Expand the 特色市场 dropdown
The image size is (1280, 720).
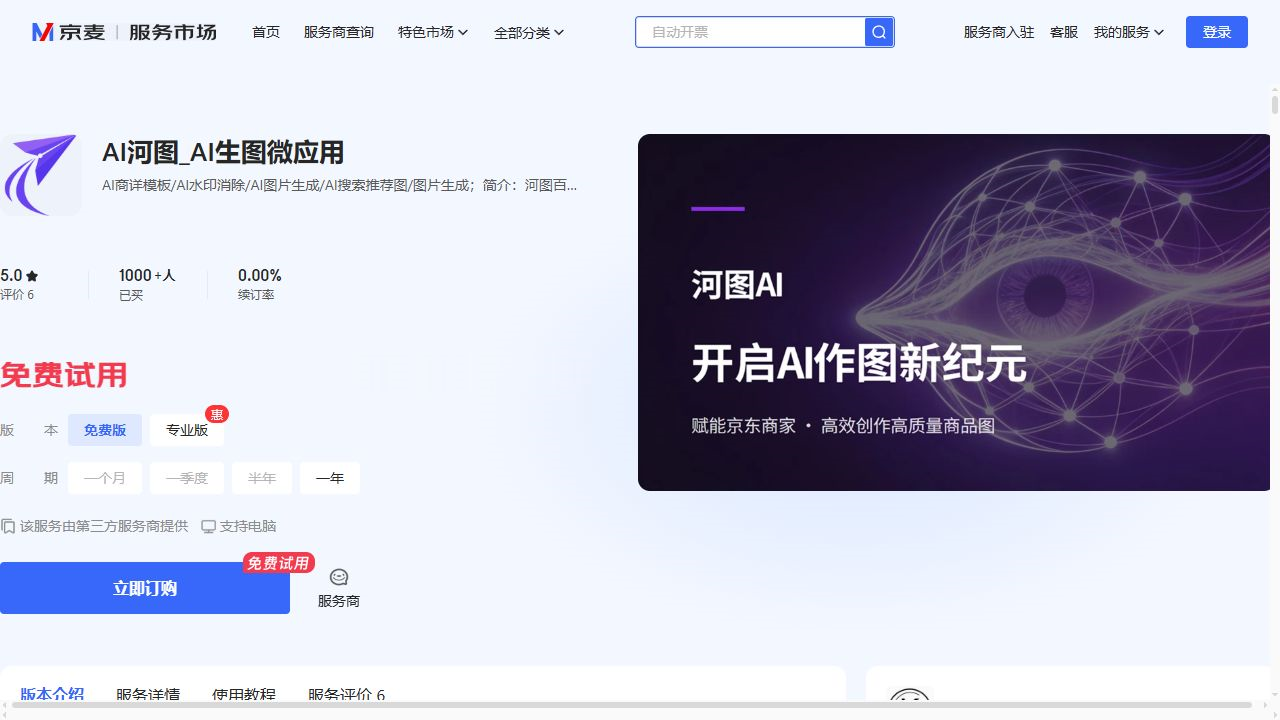433,32
